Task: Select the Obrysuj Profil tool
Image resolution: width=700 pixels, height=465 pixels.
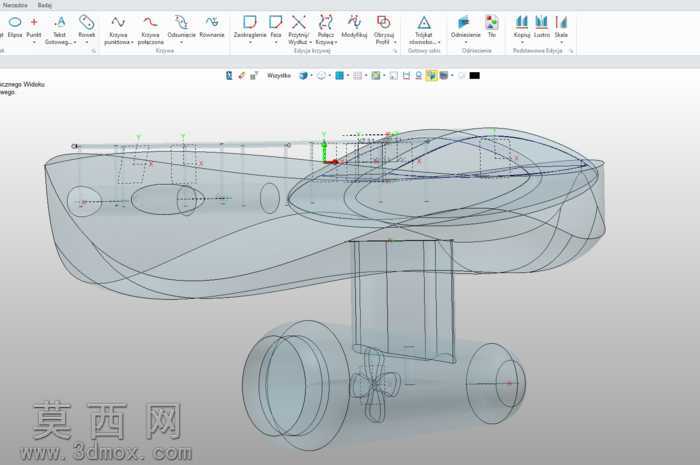Action: click(383, 30)
